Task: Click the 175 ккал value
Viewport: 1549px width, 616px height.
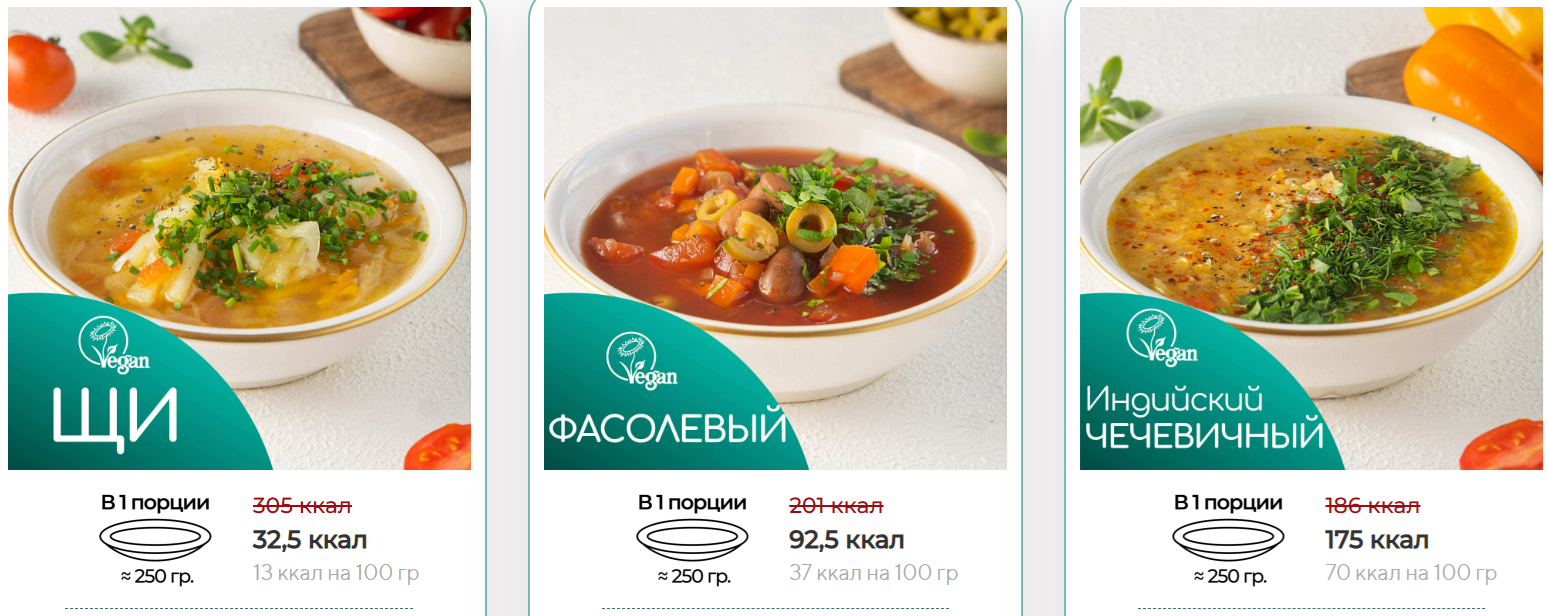Action: (x=1377, y=541)
